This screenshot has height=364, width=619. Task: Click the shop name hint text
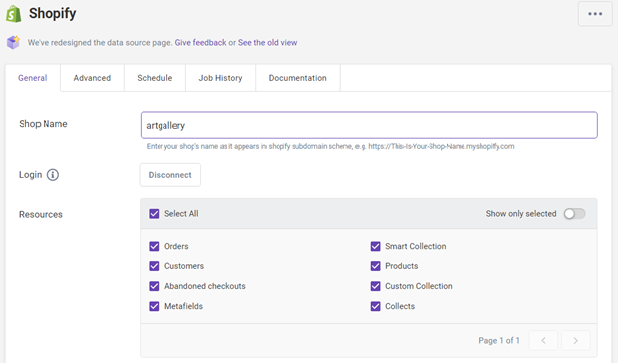(330, 146)
